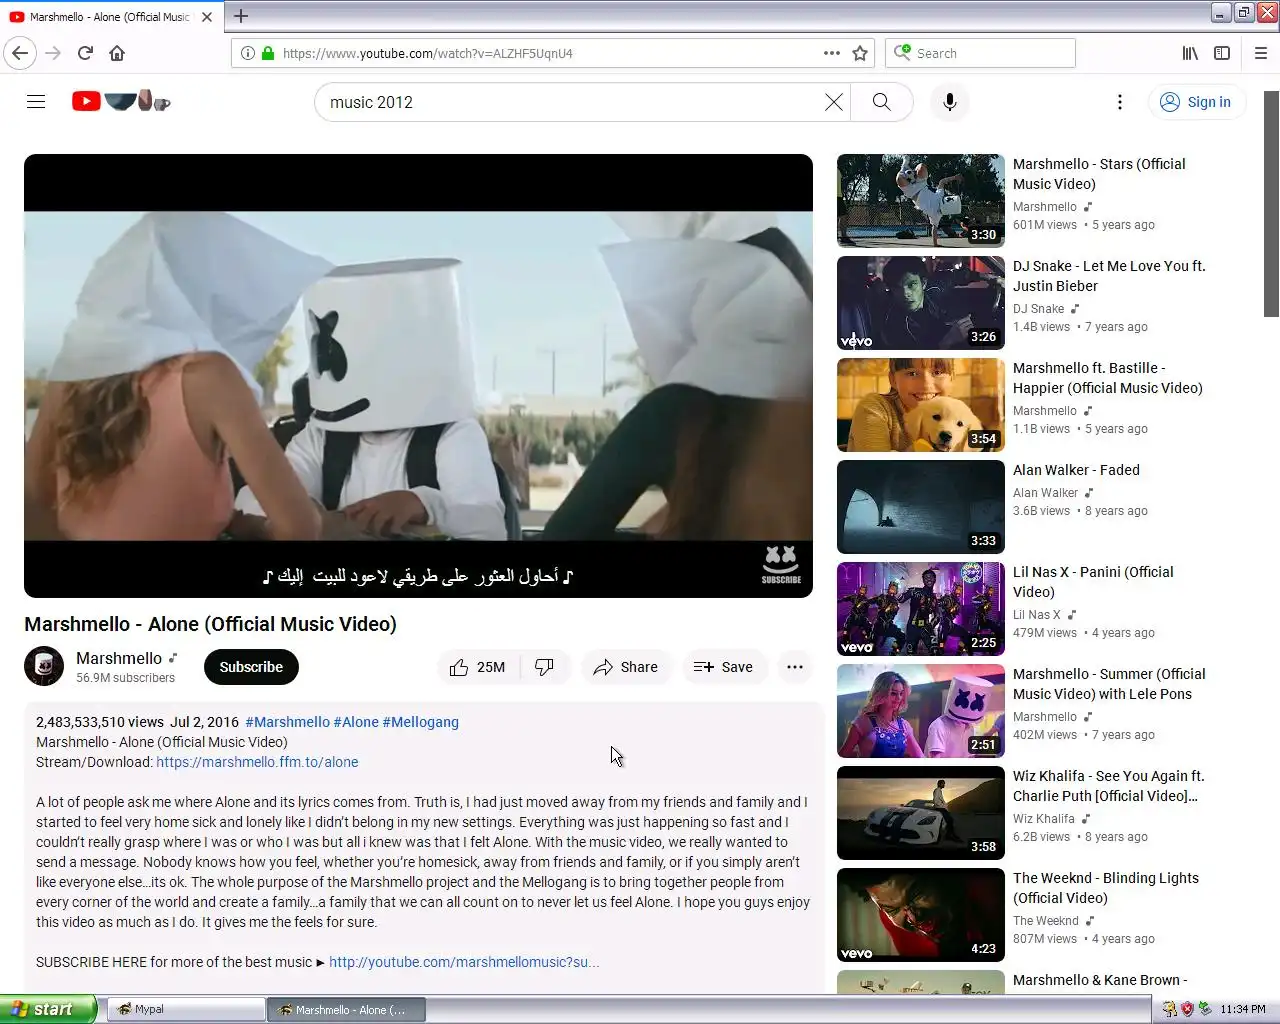Viewport: 1280px width, 1024px height.
Task: Open Marshmello - Summer thumbnail
Action: pyautogui.click(x=921, y=710)
